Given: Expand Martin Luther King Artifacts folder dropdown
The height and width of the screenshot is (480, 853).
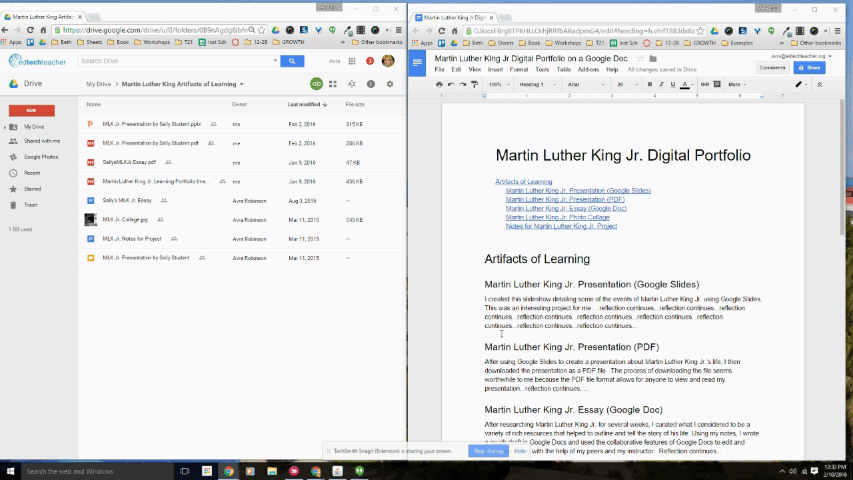Looking at the screenshot, I should 242,84.
